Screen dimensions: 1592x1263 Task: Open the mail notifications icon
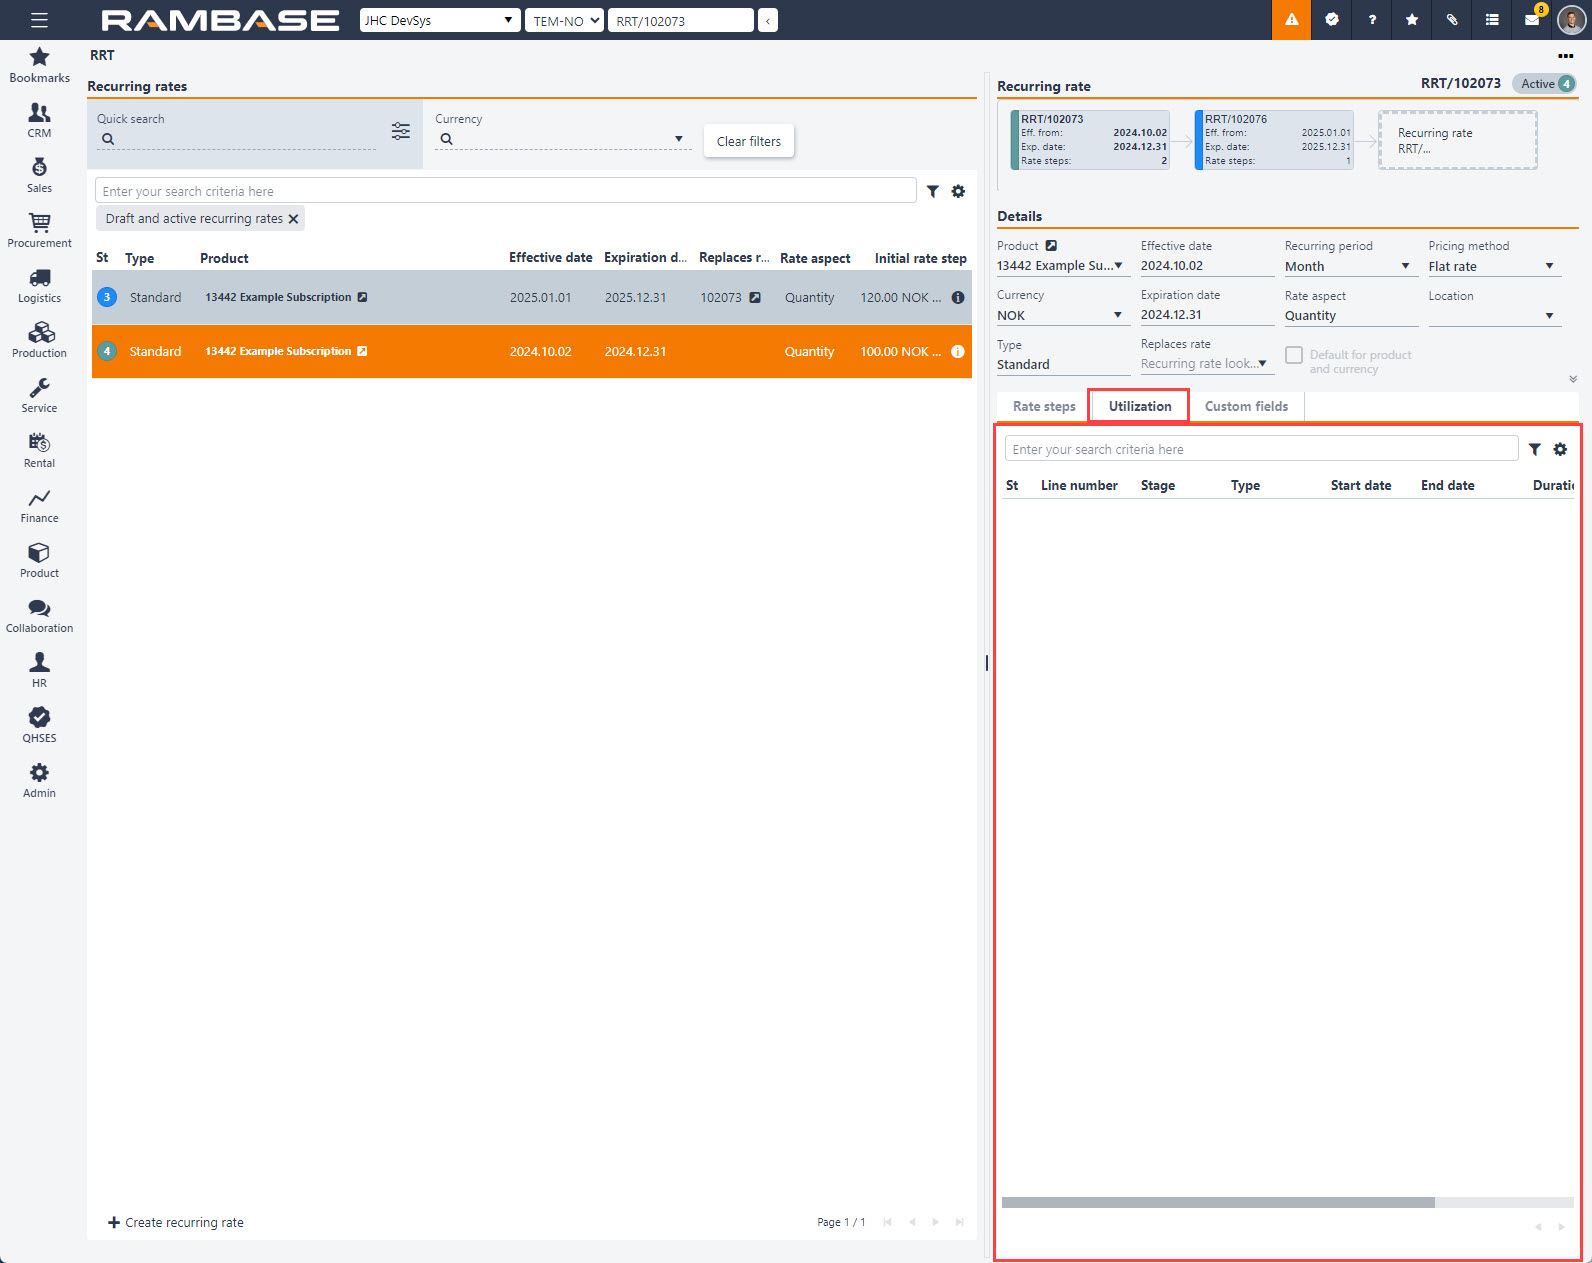tap(1532, 20)
